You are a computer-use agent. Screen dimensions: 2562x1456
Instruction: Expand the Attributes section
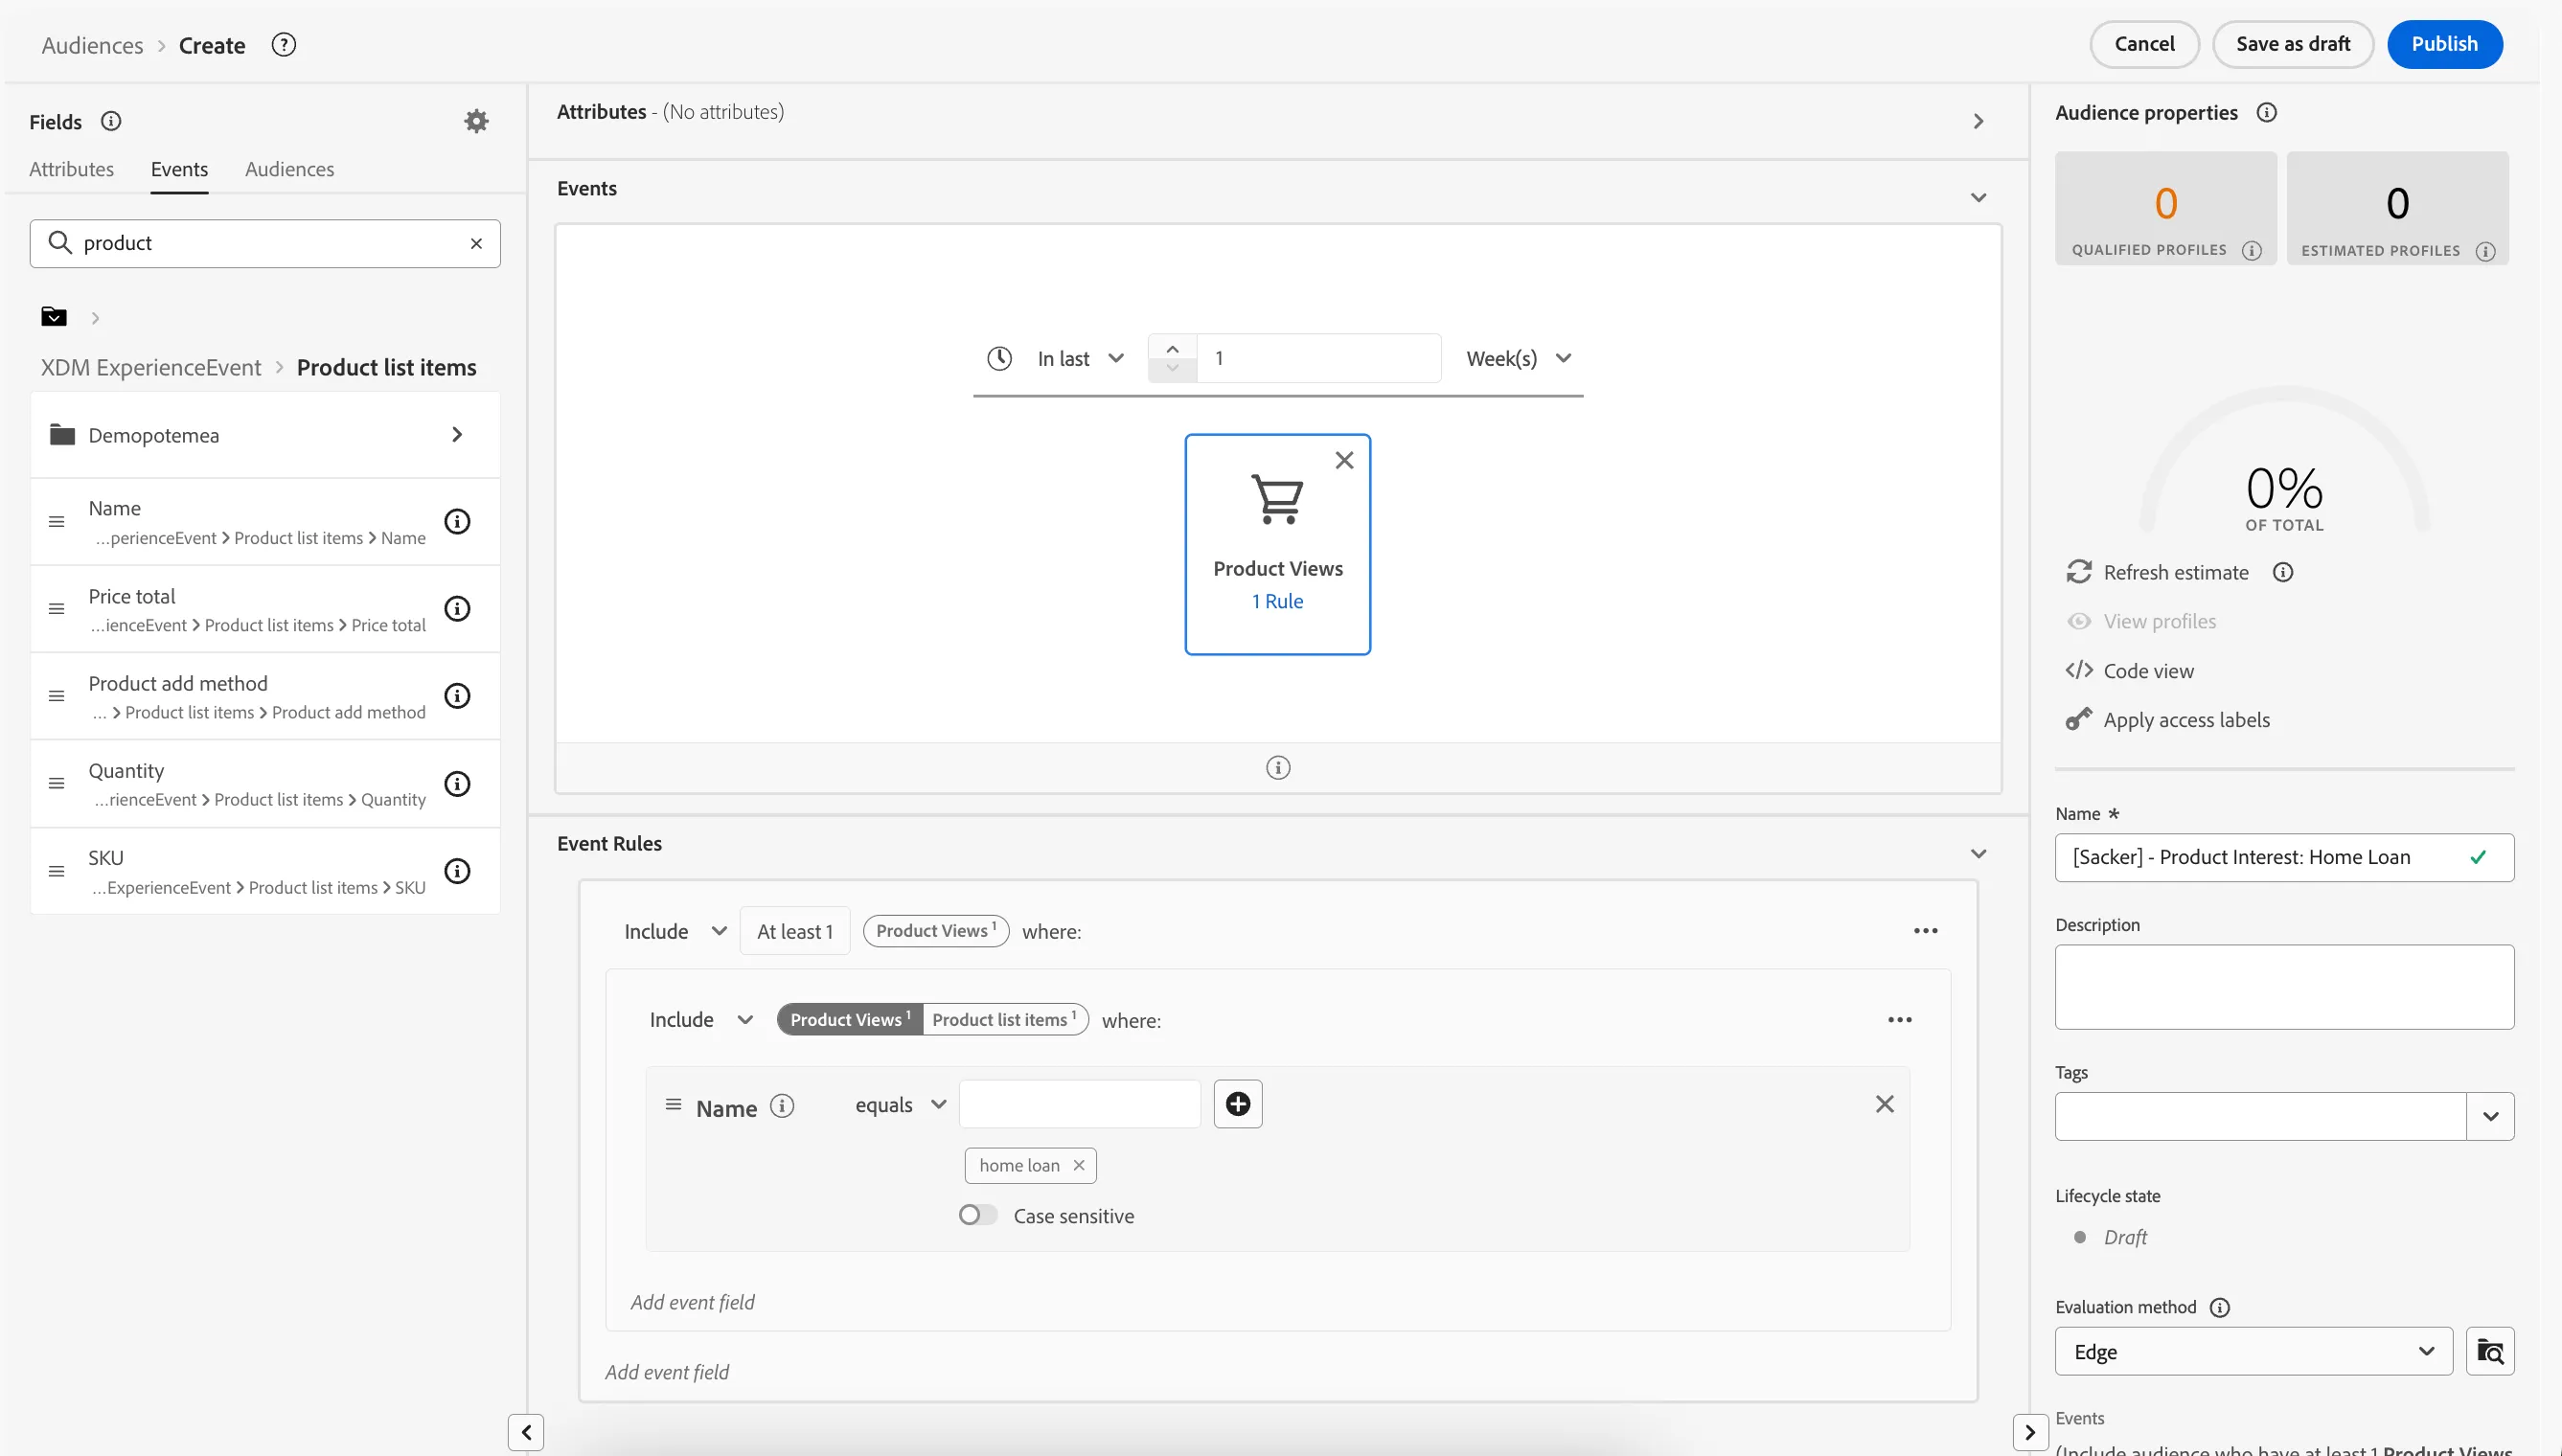1978,121
